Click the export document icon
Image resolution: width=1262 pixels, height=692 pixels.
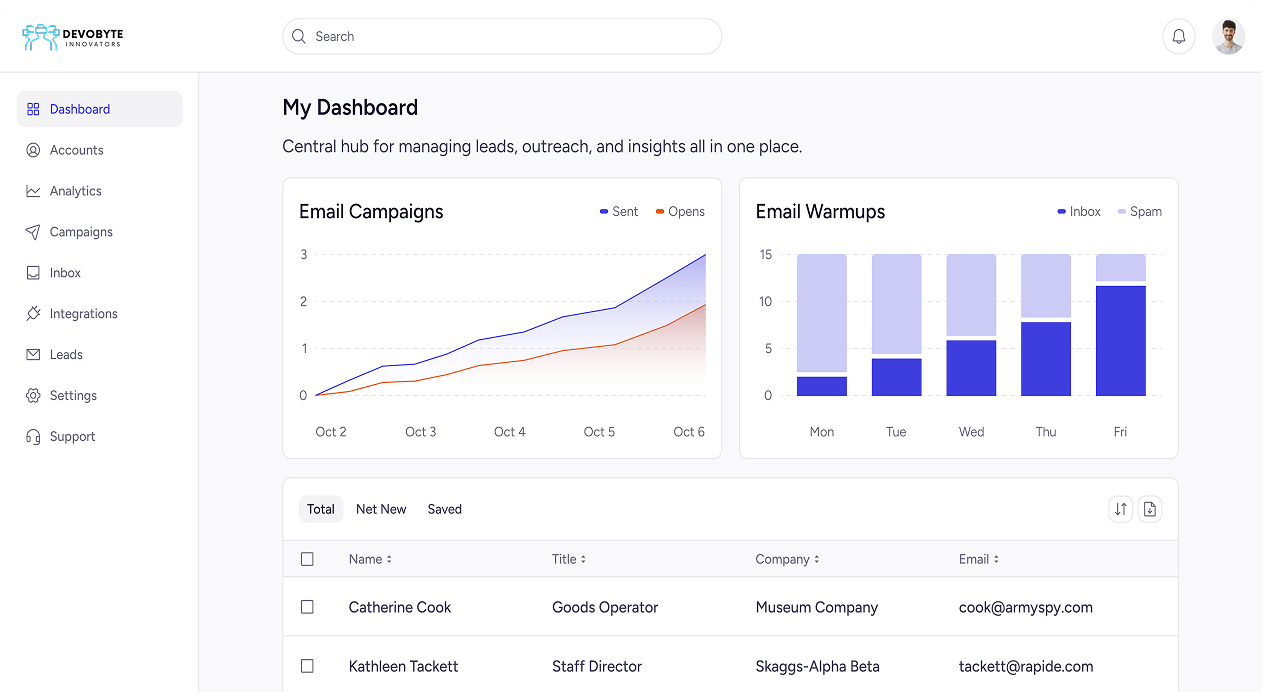1149,509
